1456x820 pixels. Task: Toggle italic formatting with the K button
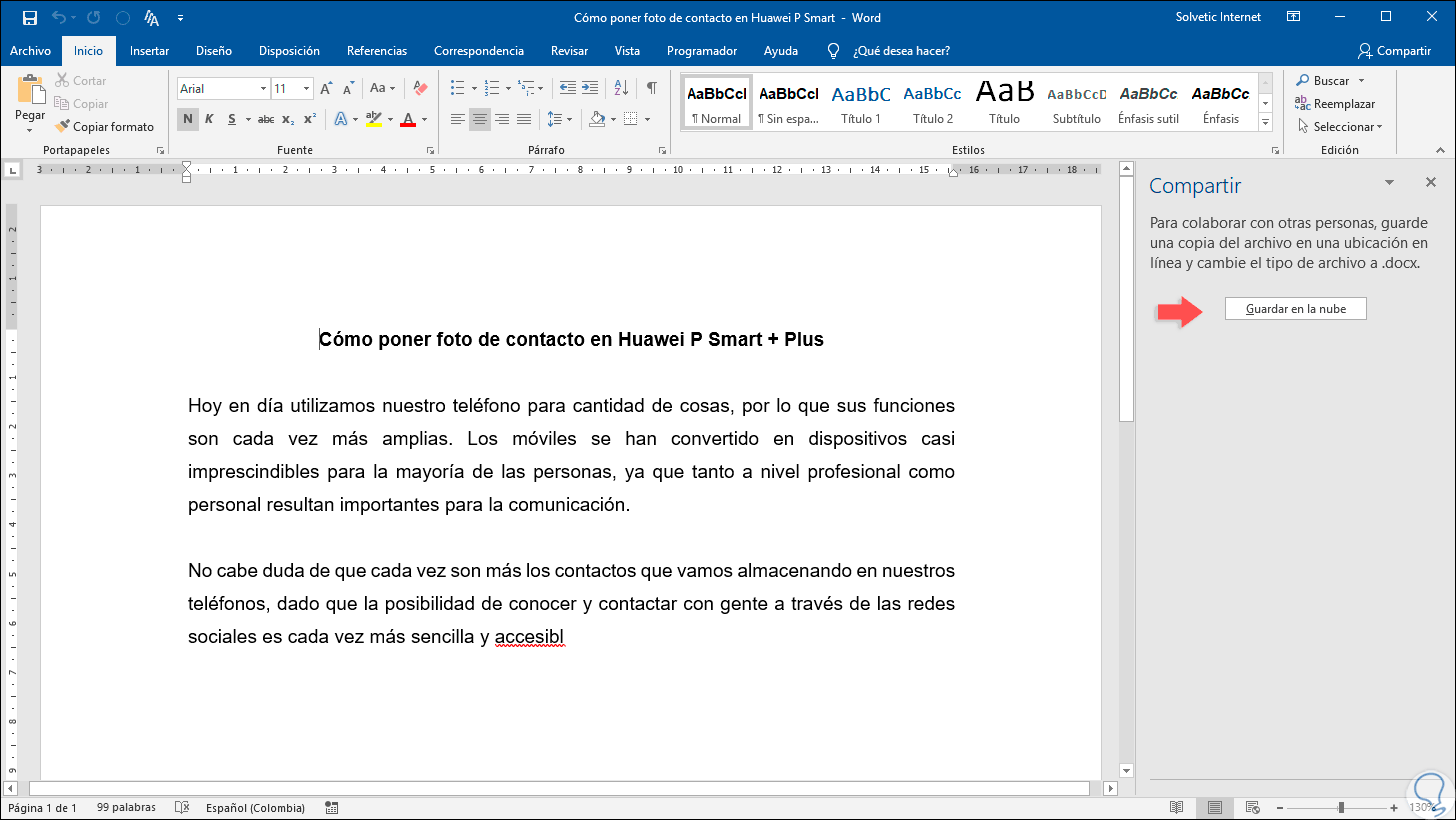(x=209, y=119)
